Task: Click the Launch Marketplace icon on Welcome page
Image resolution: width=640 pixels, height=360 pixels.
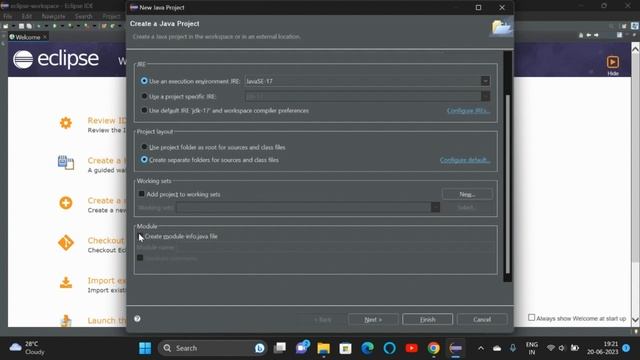Action: pos(66,321)
